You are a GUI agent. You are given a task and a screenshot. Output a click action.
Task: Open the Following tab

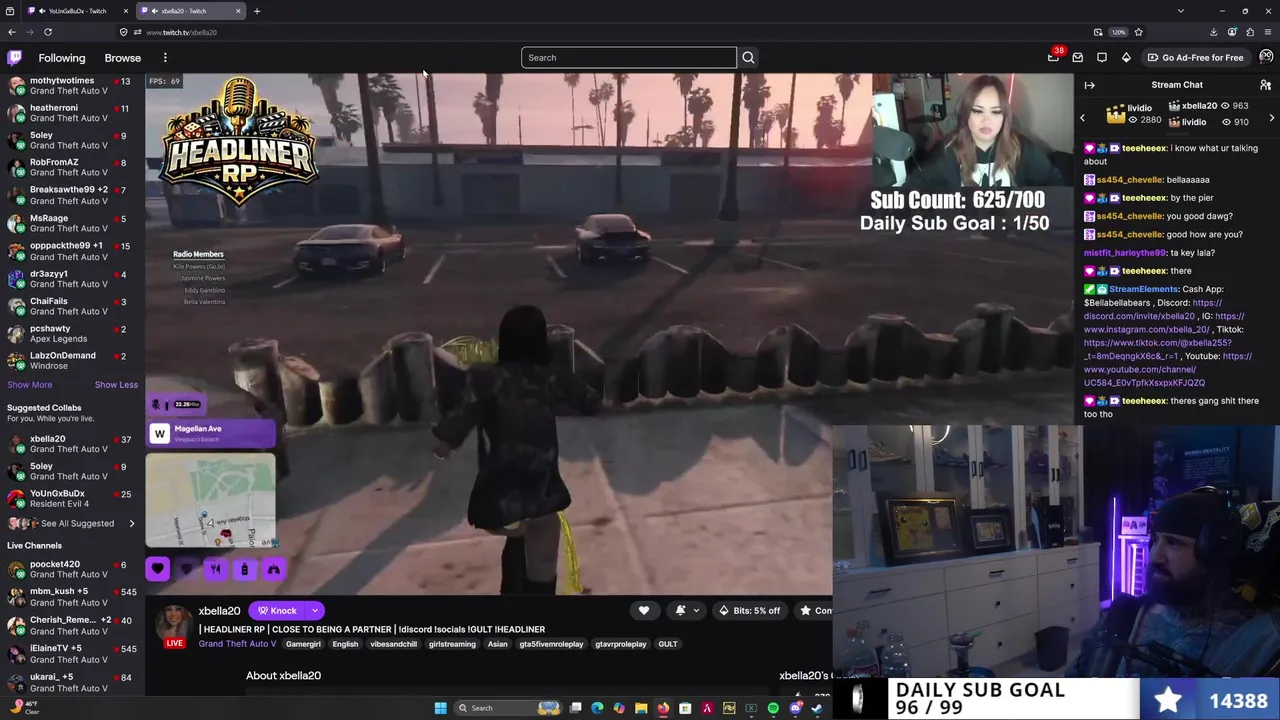(x=62, y=58)
